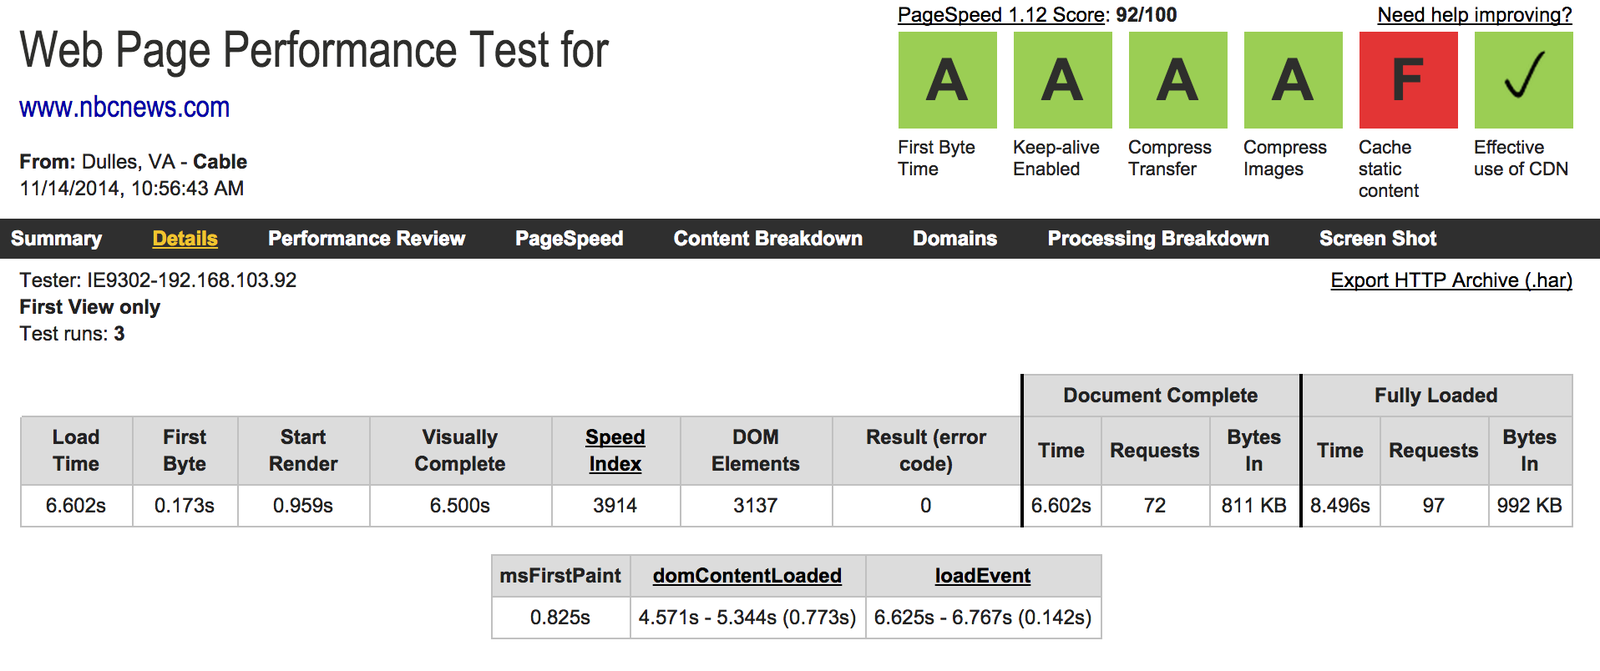Screen dimensions: 1600x671
Task: Click the Keep-alive Enabled grade A badge
Action: [1062, 80]
